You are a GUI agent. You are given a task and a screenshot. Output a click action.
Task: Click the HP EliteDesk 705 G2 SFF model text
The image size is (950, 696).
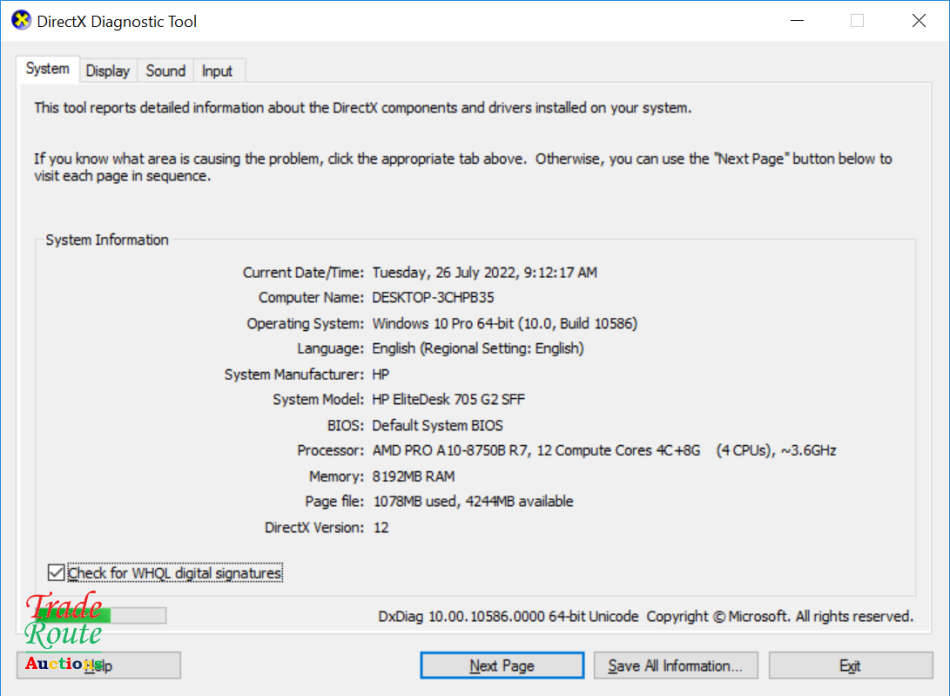click(x=448, y=400)
